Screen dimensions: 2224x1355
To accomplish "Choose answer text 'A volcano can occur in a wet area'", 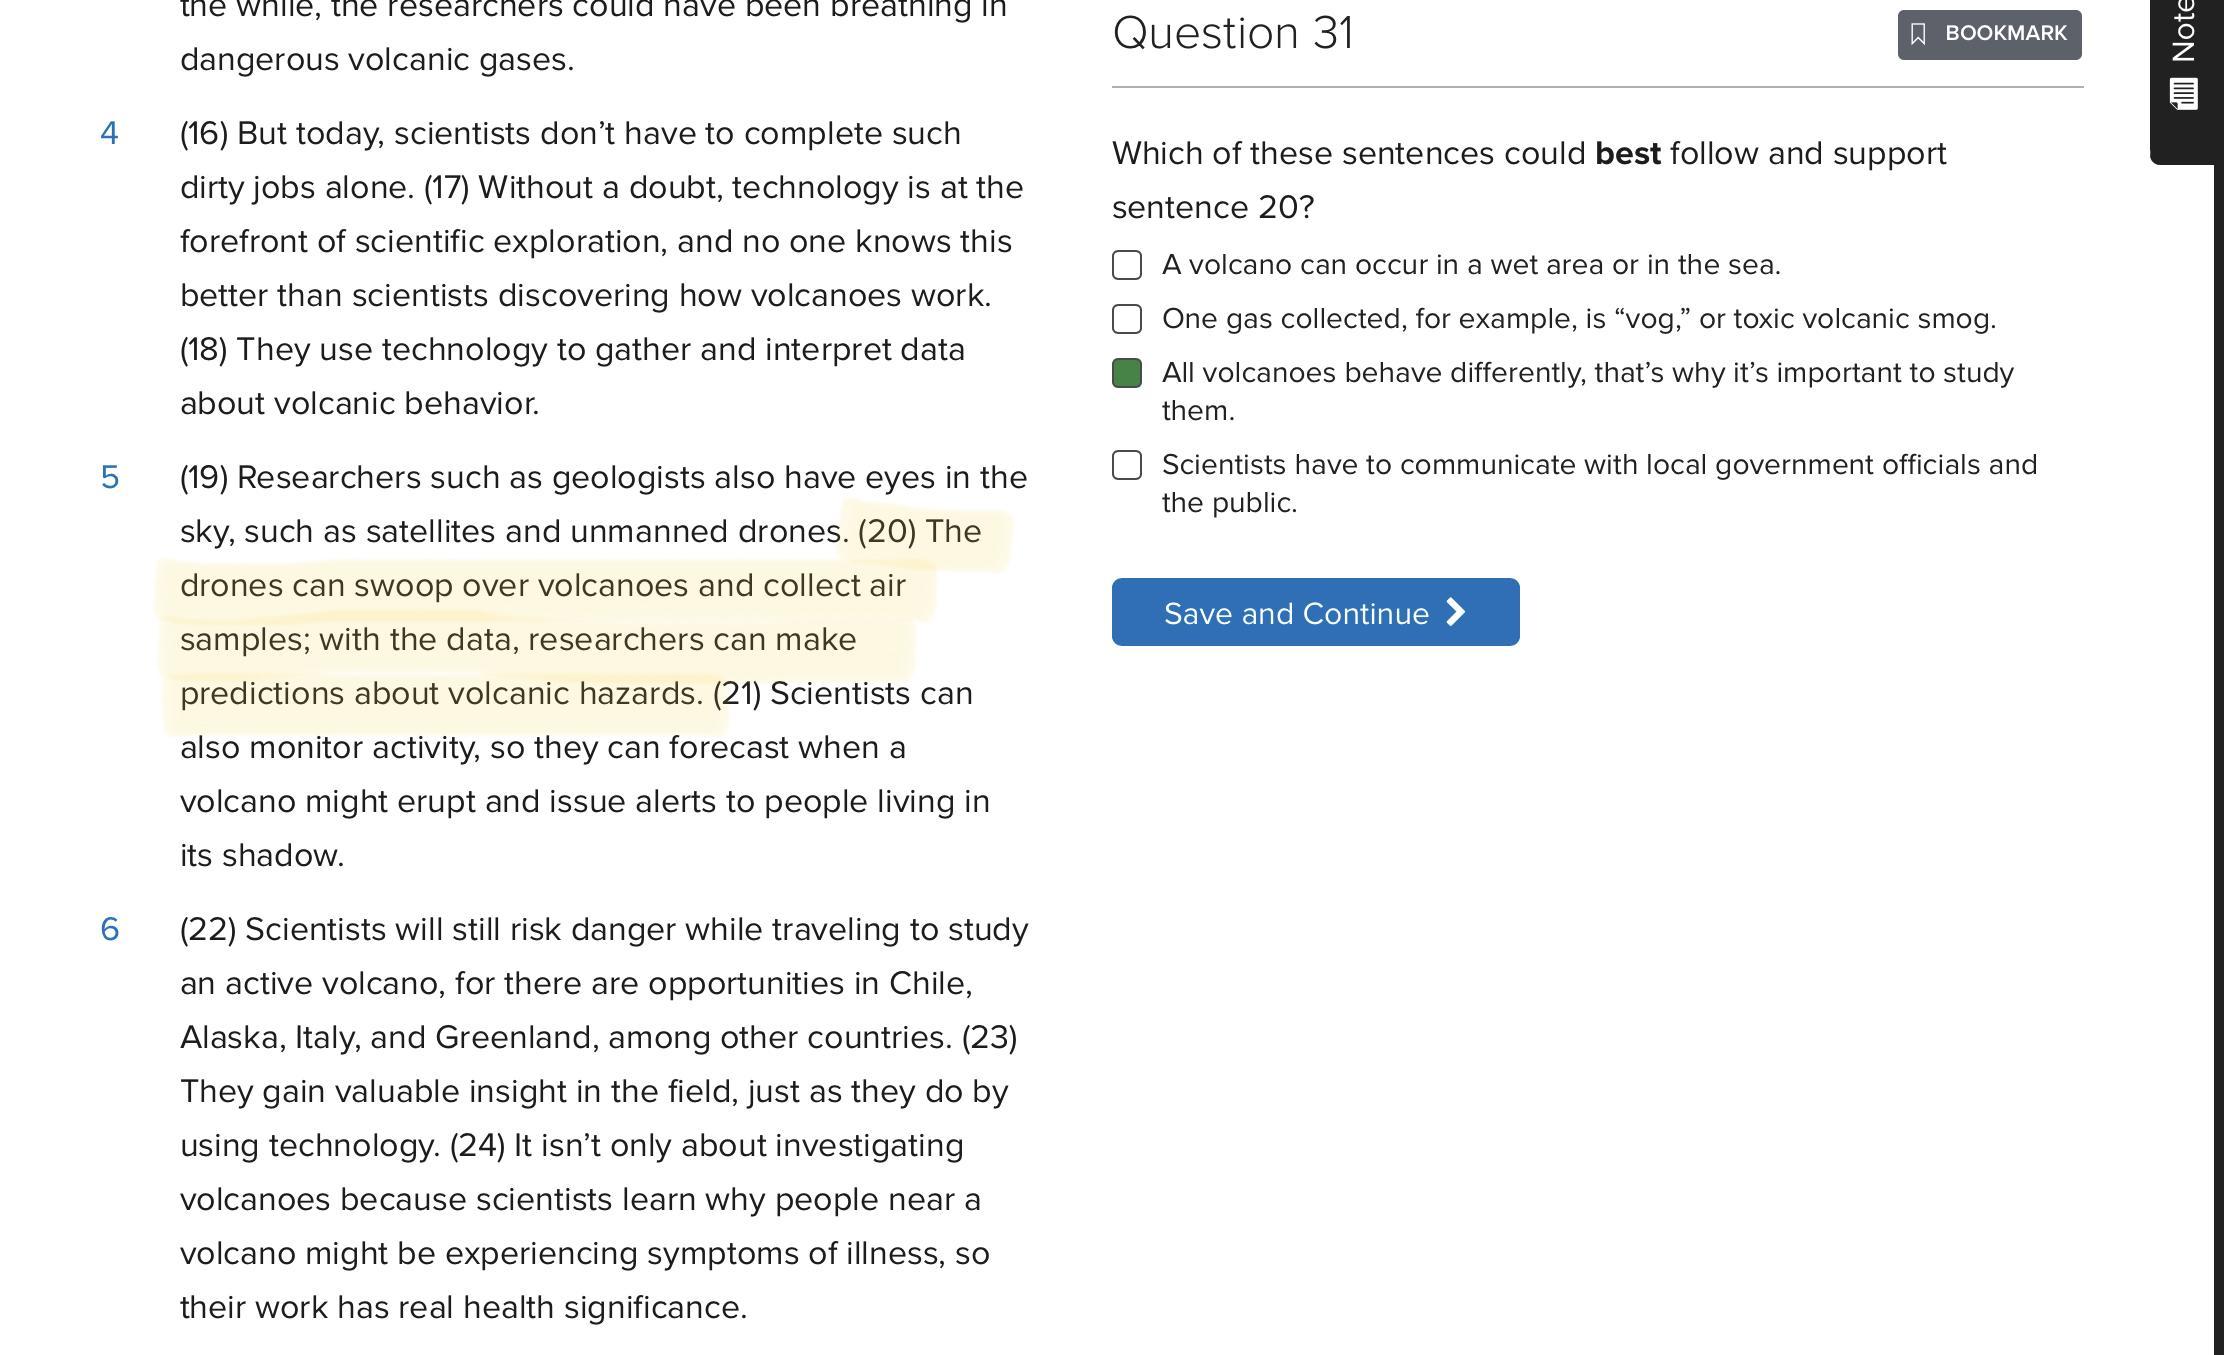I will [1470, 265].
